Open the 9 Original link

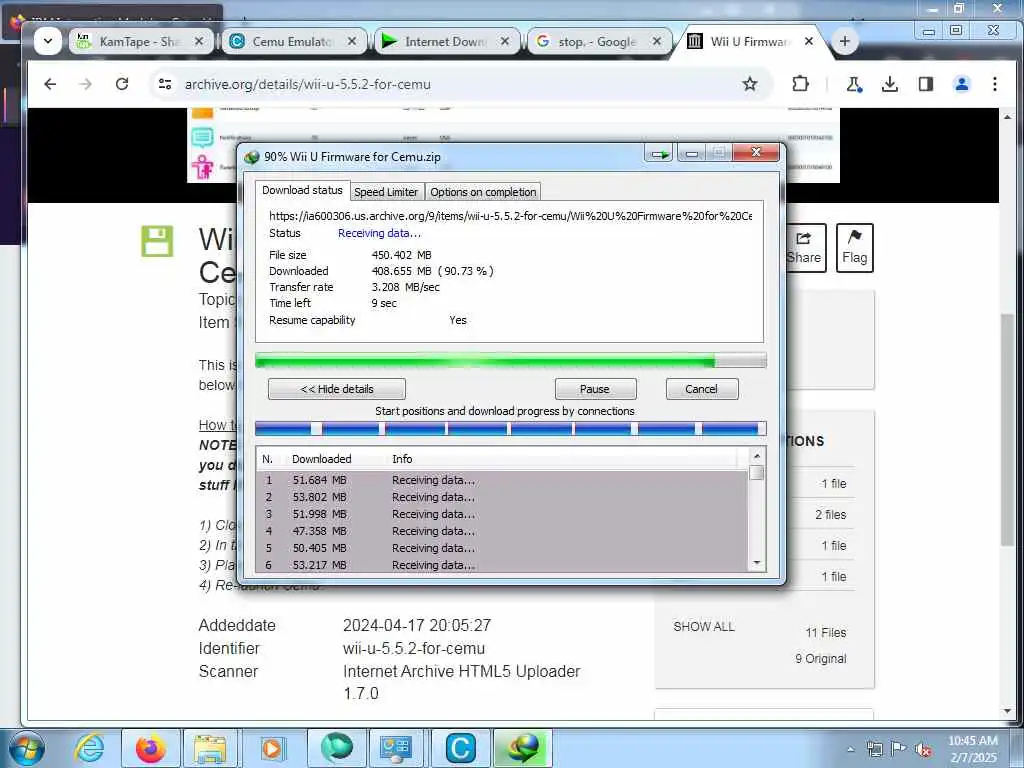[x=821, y=658]
